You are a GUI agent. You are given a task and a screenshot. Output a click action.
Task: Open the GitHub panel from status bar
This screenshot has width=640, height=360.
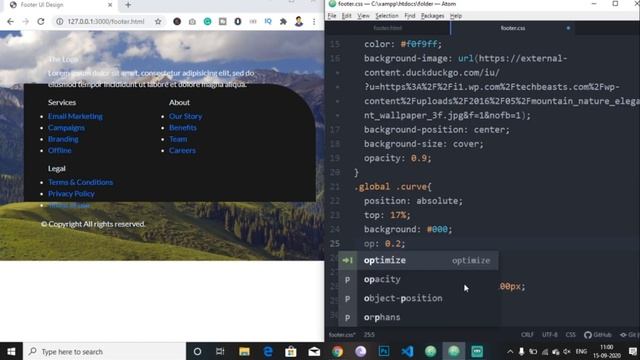598,335
